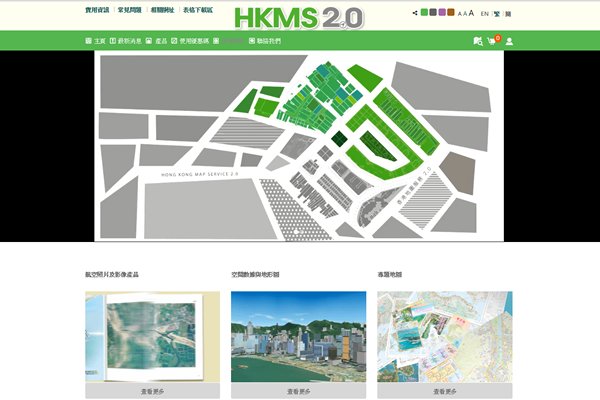Go to 主頁 in the navigation bar
The image size is (600, 400).
(x=100, y=41)
